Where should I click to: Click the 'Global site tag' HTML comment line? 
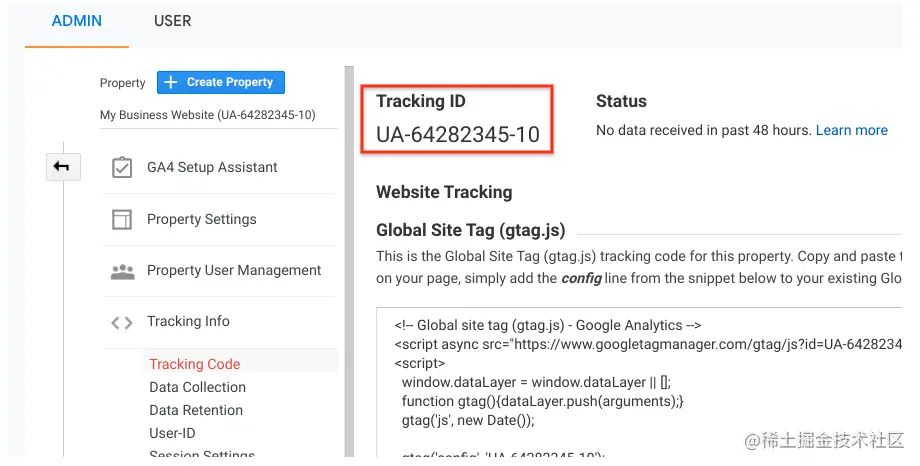coord(547,325)
